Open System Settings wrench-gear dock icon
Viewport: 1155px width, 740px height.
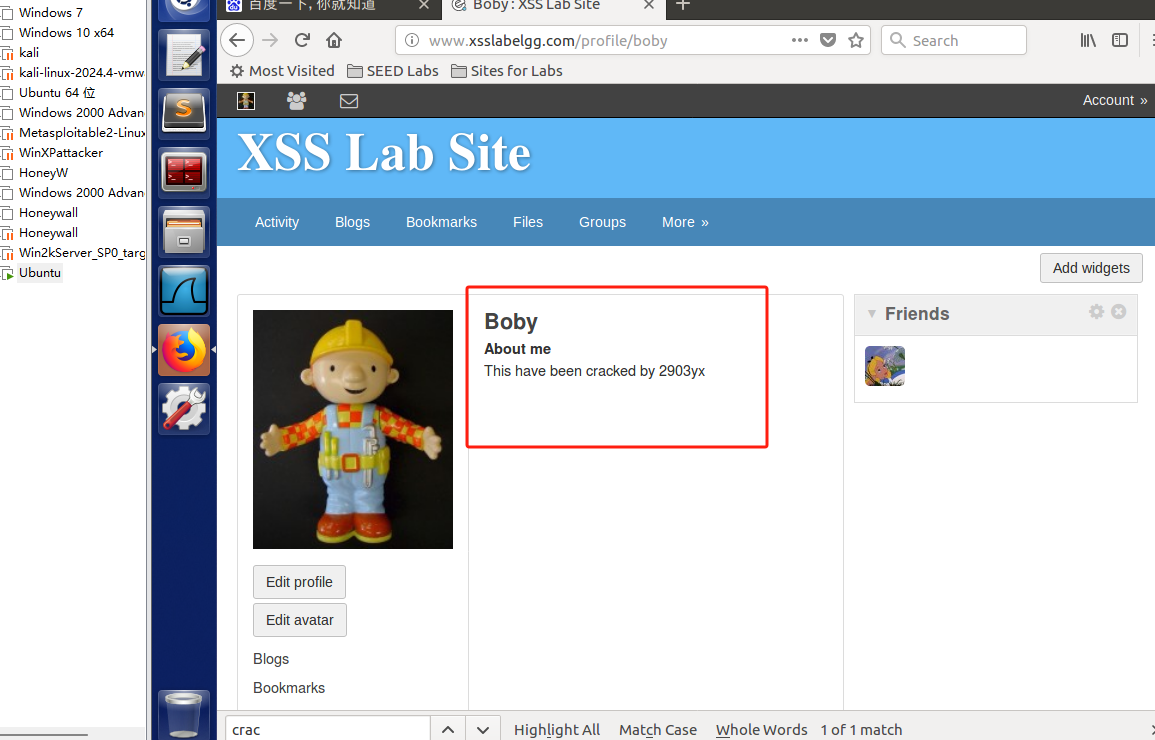(184, 409)
